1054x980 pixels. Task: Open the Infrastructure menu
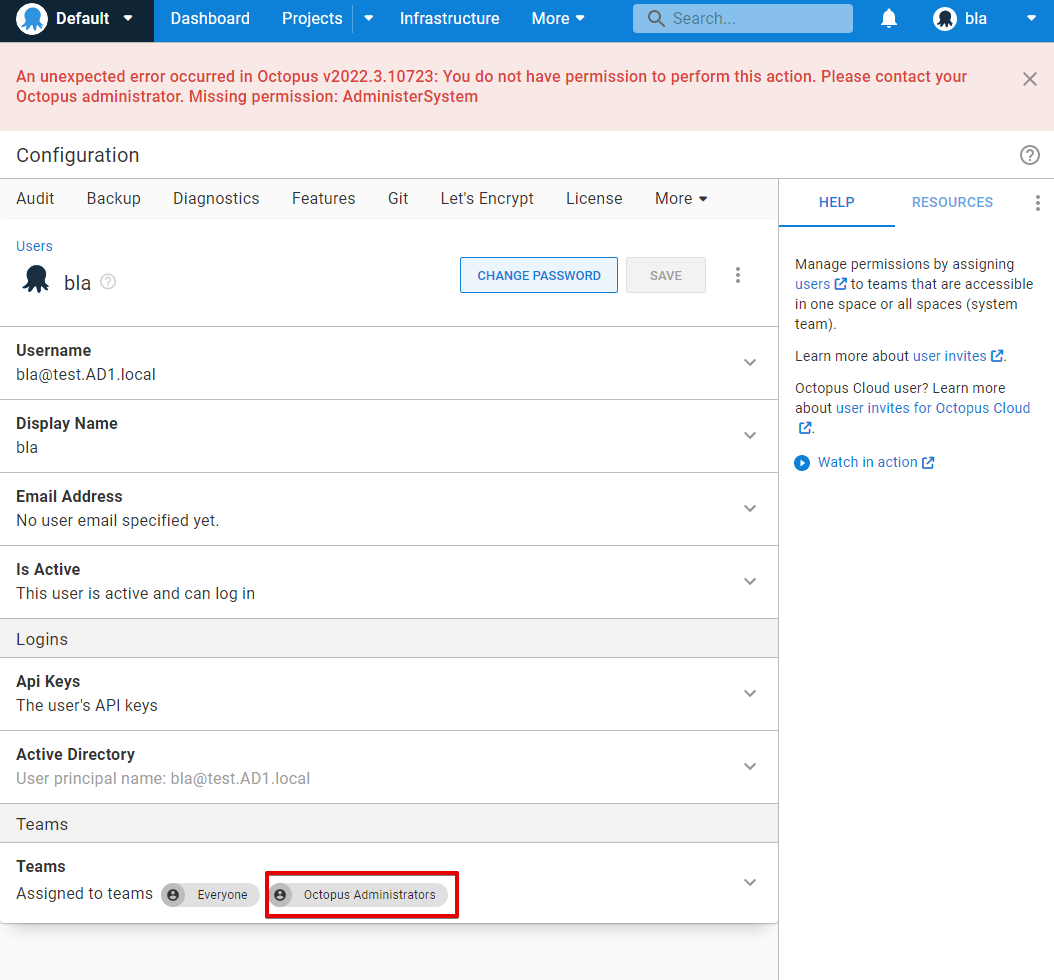click(x=449, y=18)
